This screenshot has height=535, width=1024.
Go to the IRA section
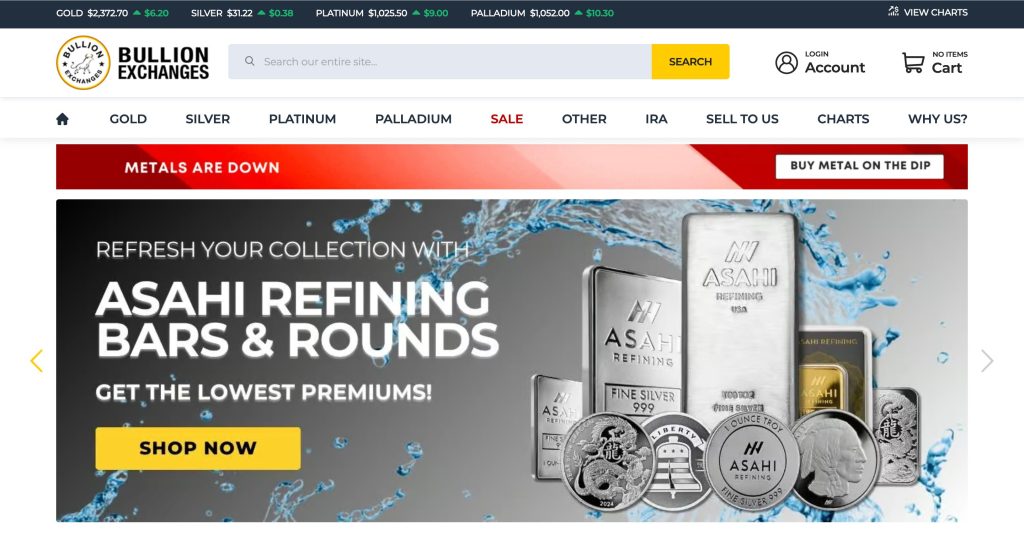[656, 119]
